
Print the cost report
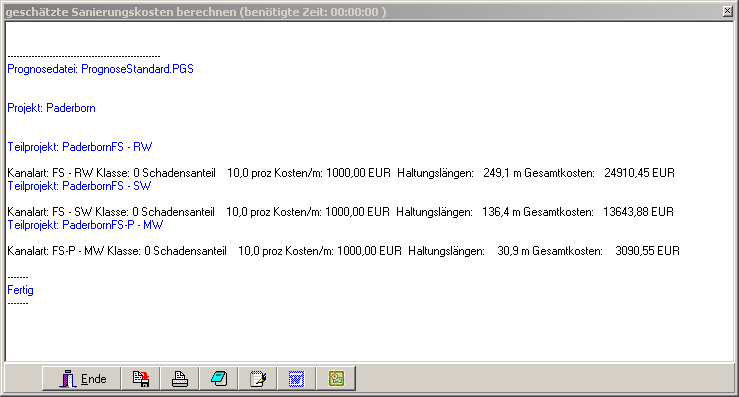tap(180, 379)
